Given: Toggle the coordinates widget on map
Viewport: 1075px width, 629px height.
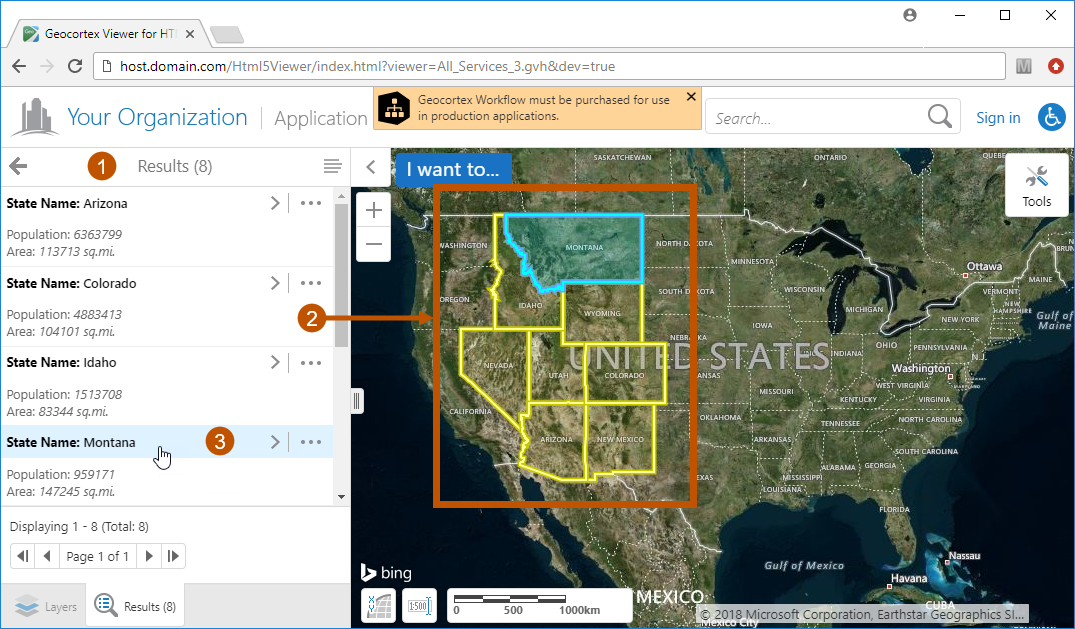Looking at the screenshot, I should coord(378,605).
